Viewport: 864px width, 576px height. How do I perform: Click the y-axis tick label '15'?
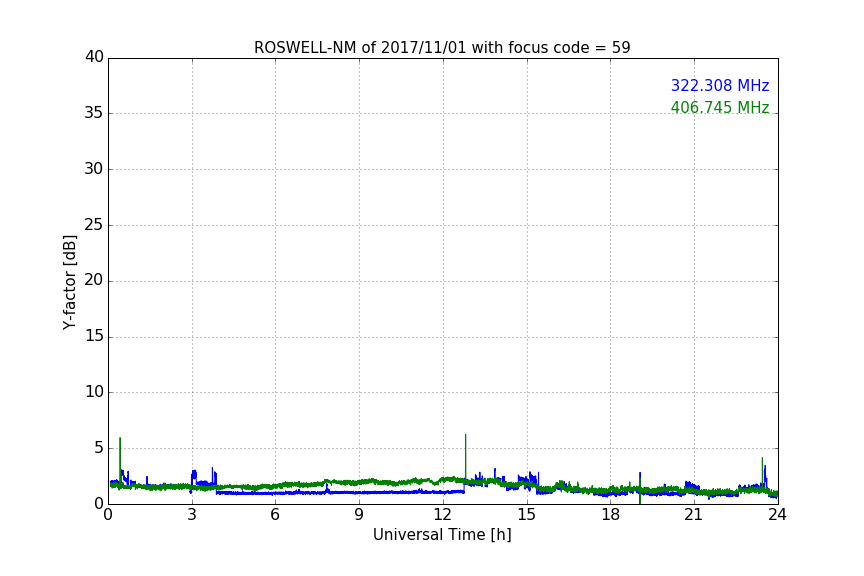94,336
